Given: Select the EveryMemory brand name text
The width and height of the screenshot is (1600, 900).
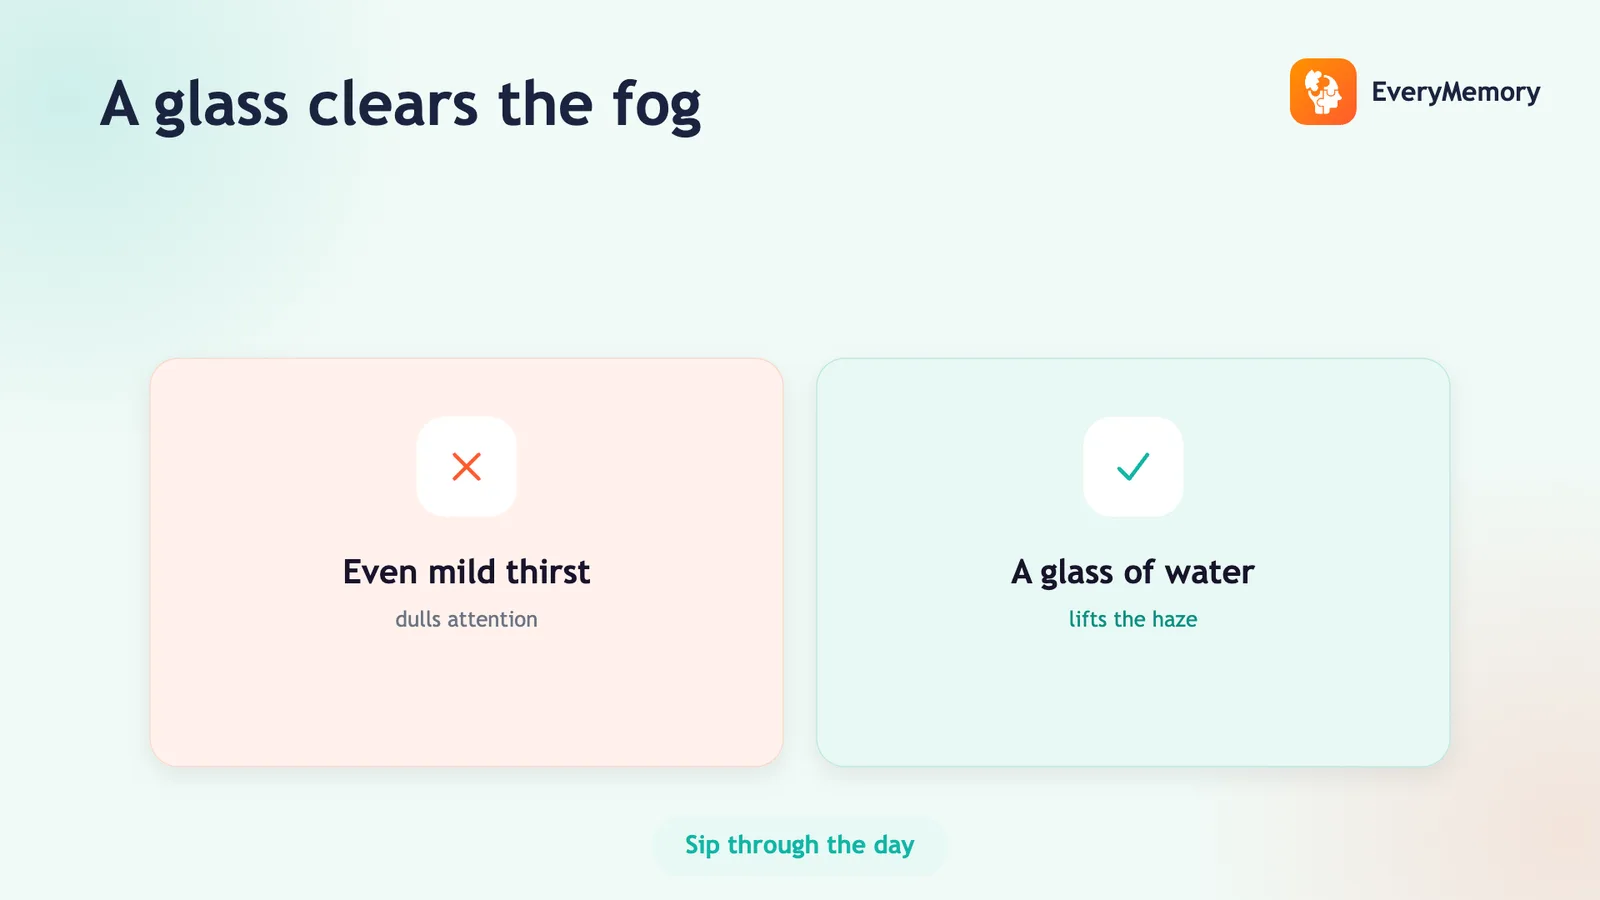Looking at the screenshot, I should pos(1455,92).
